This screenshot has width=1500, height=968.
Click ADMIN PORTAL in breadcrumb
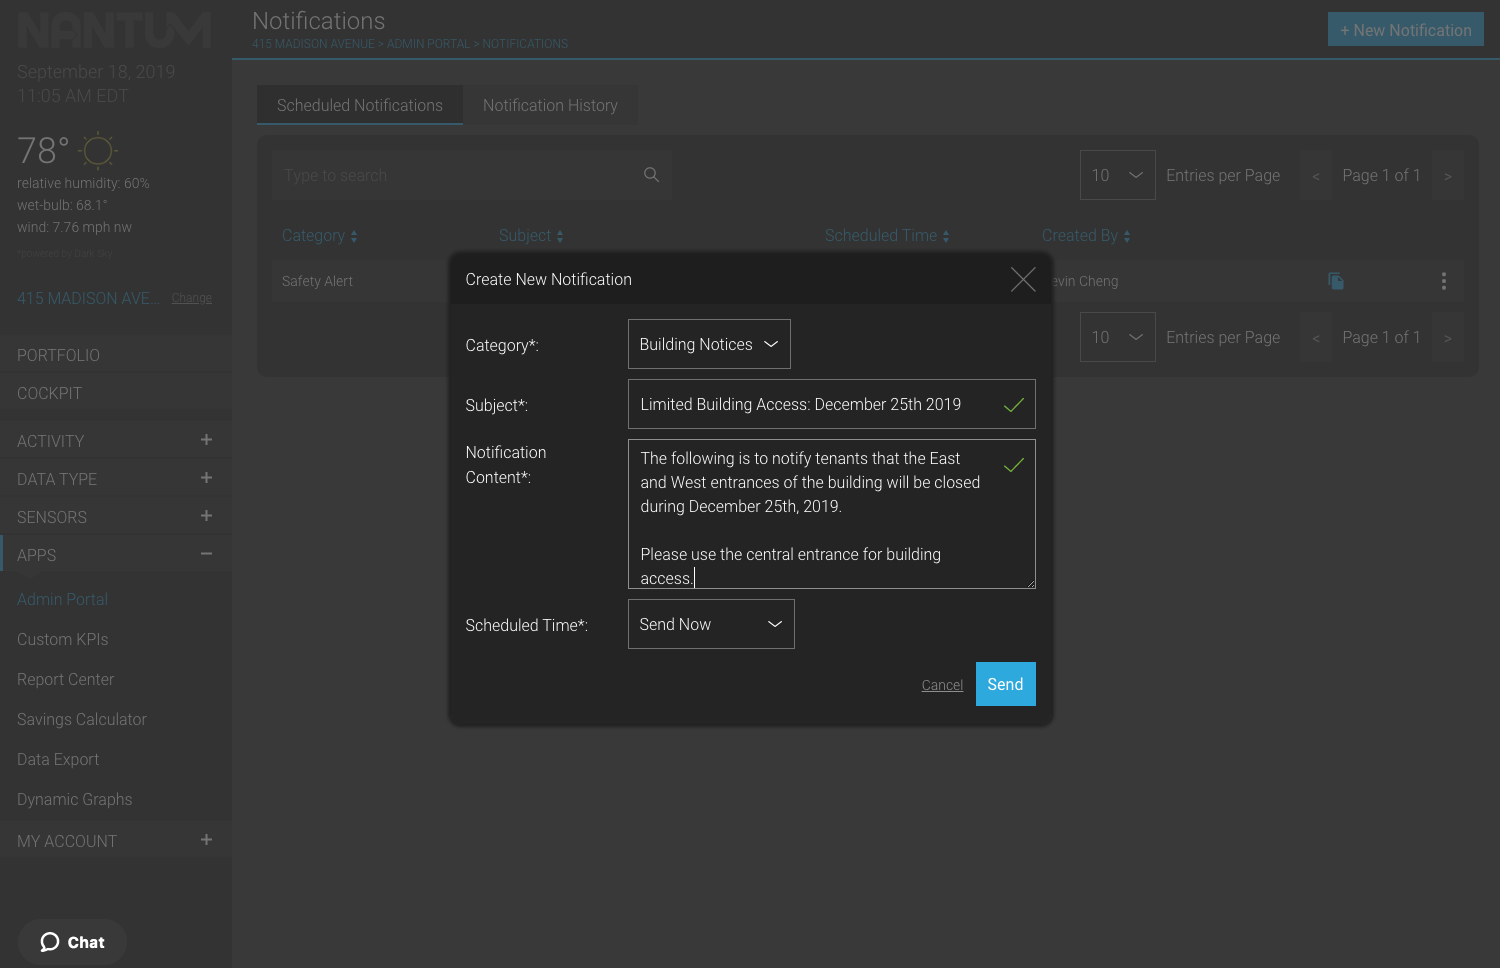[428, 44]
